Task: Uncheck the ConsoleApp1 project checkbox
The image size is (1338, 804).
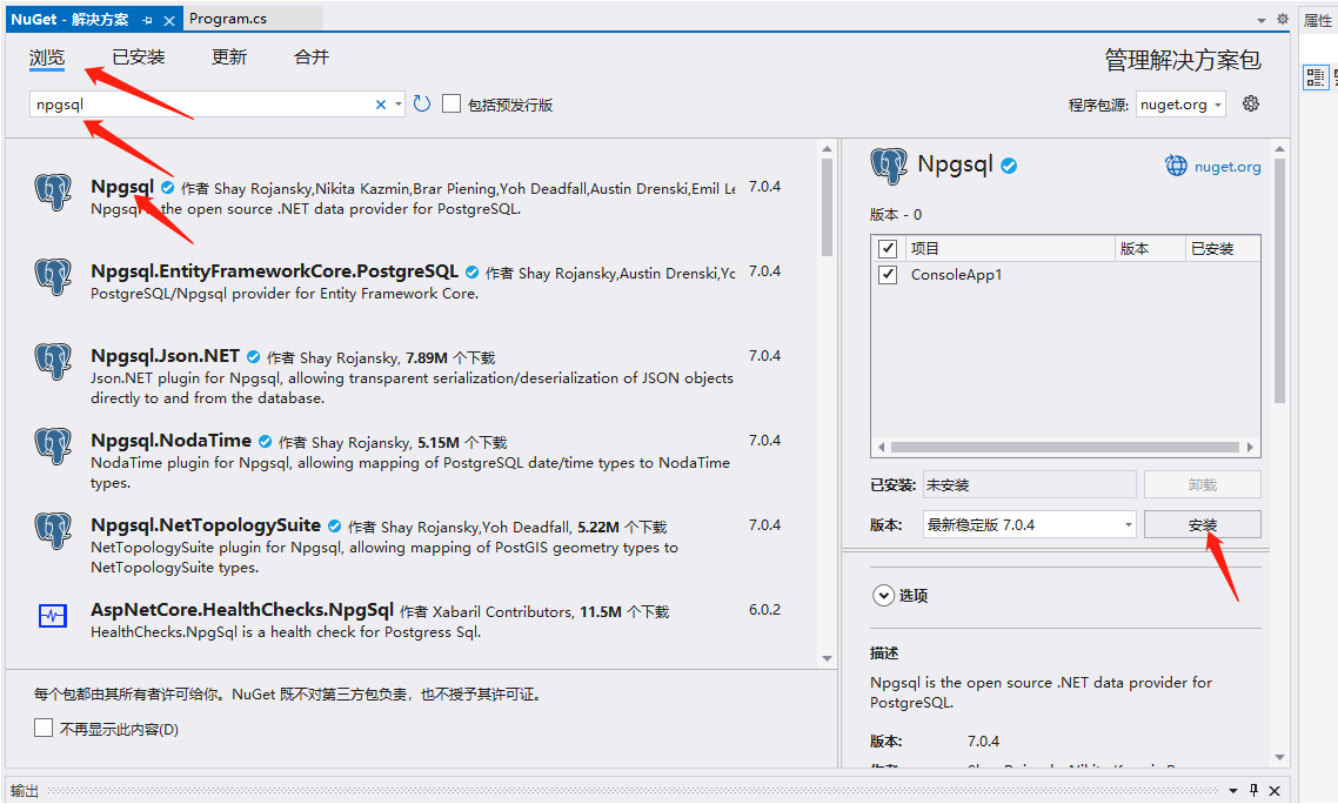Action: coord(887,275)
